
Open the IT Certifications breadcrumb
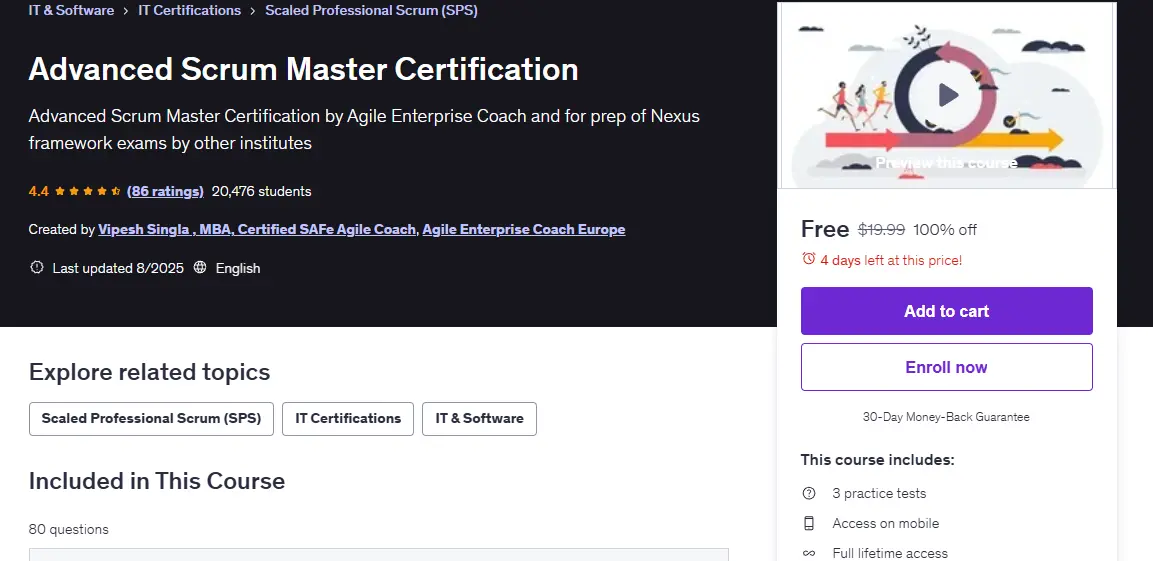point(190,10)
